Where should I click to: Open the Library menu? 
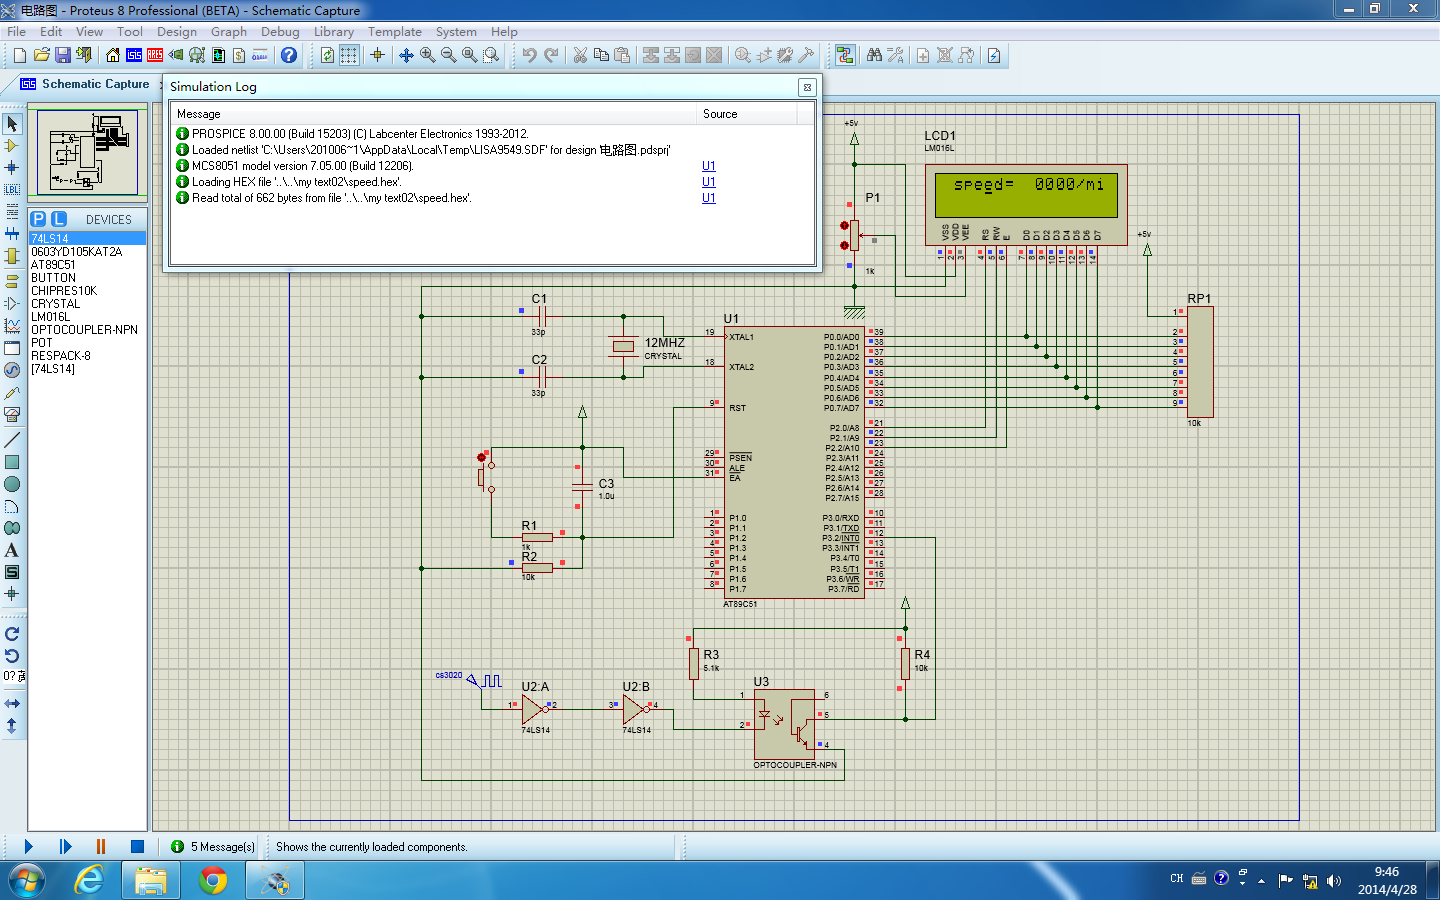click(x=334, y=32)
